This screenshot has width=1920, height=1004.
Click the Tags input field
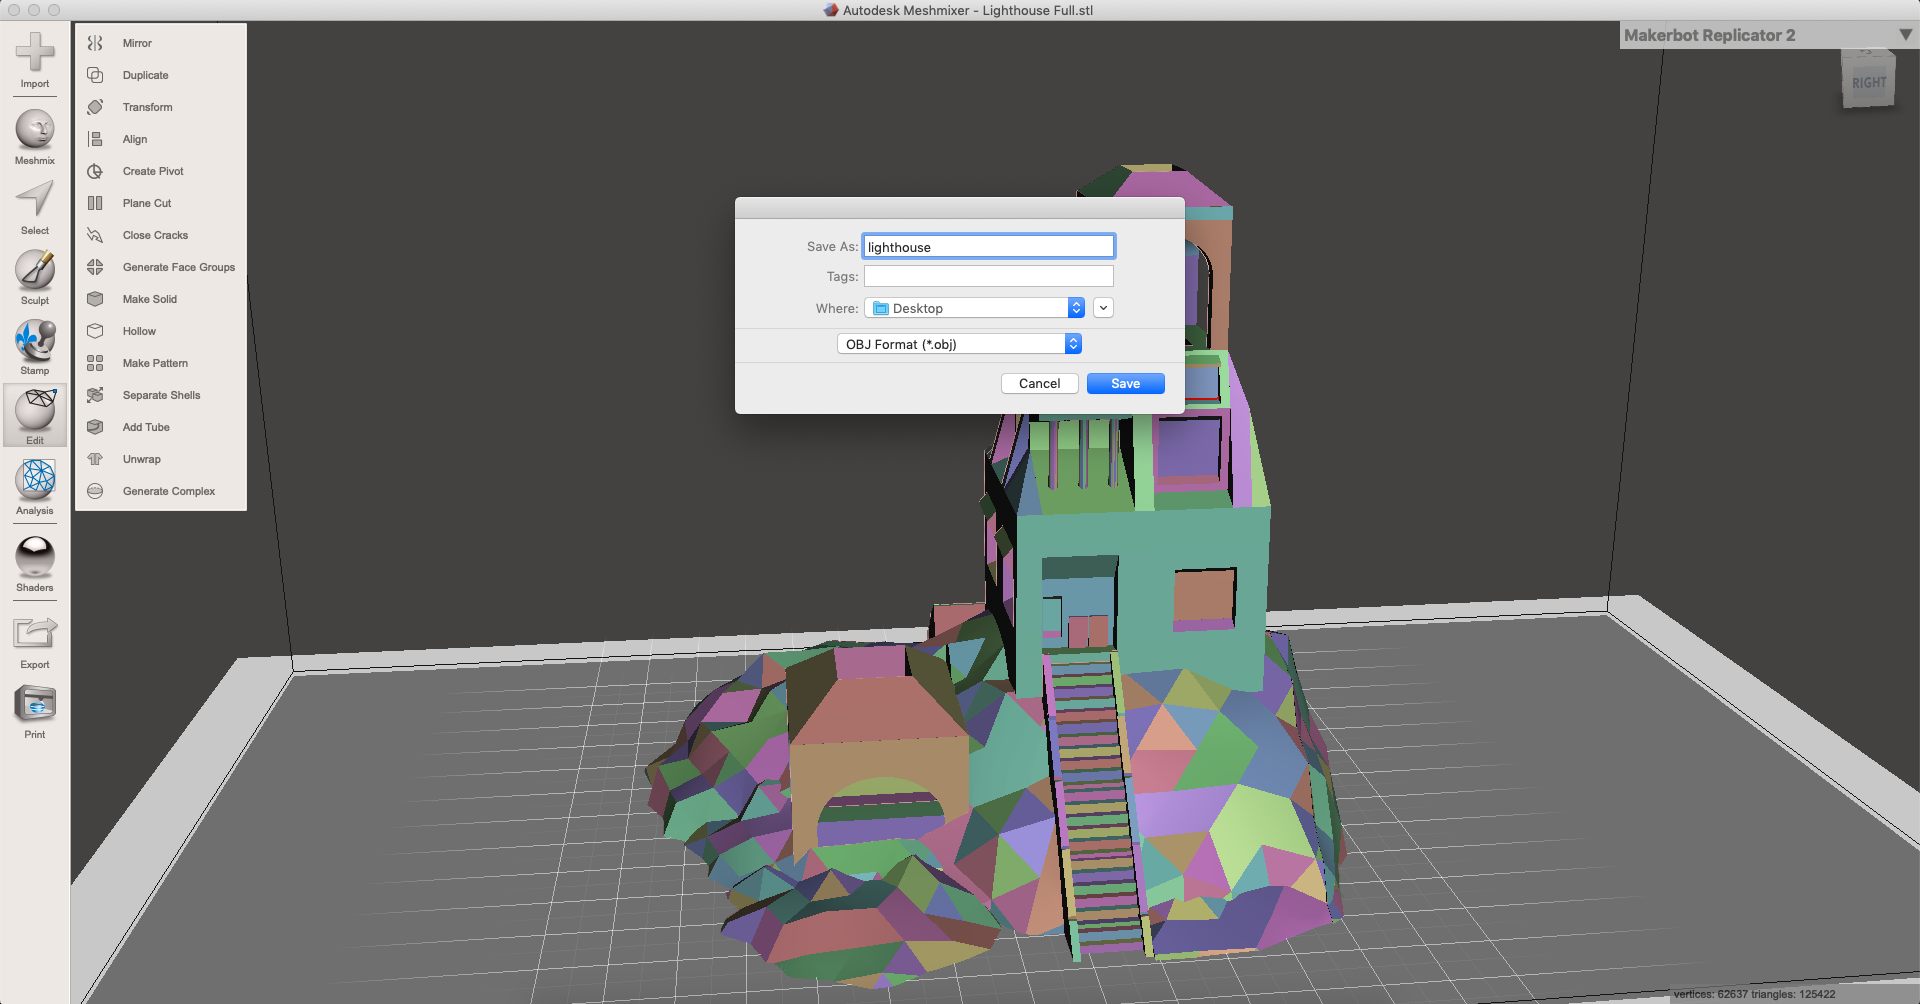pos(988,277)
